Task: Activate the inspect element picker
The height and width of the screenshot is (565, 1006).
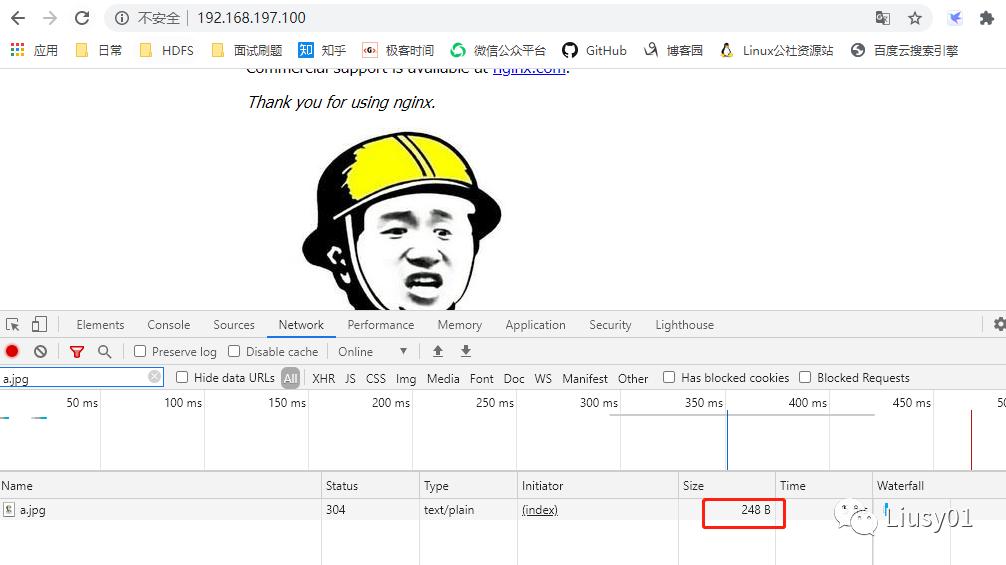Action: tap(12, 325)
